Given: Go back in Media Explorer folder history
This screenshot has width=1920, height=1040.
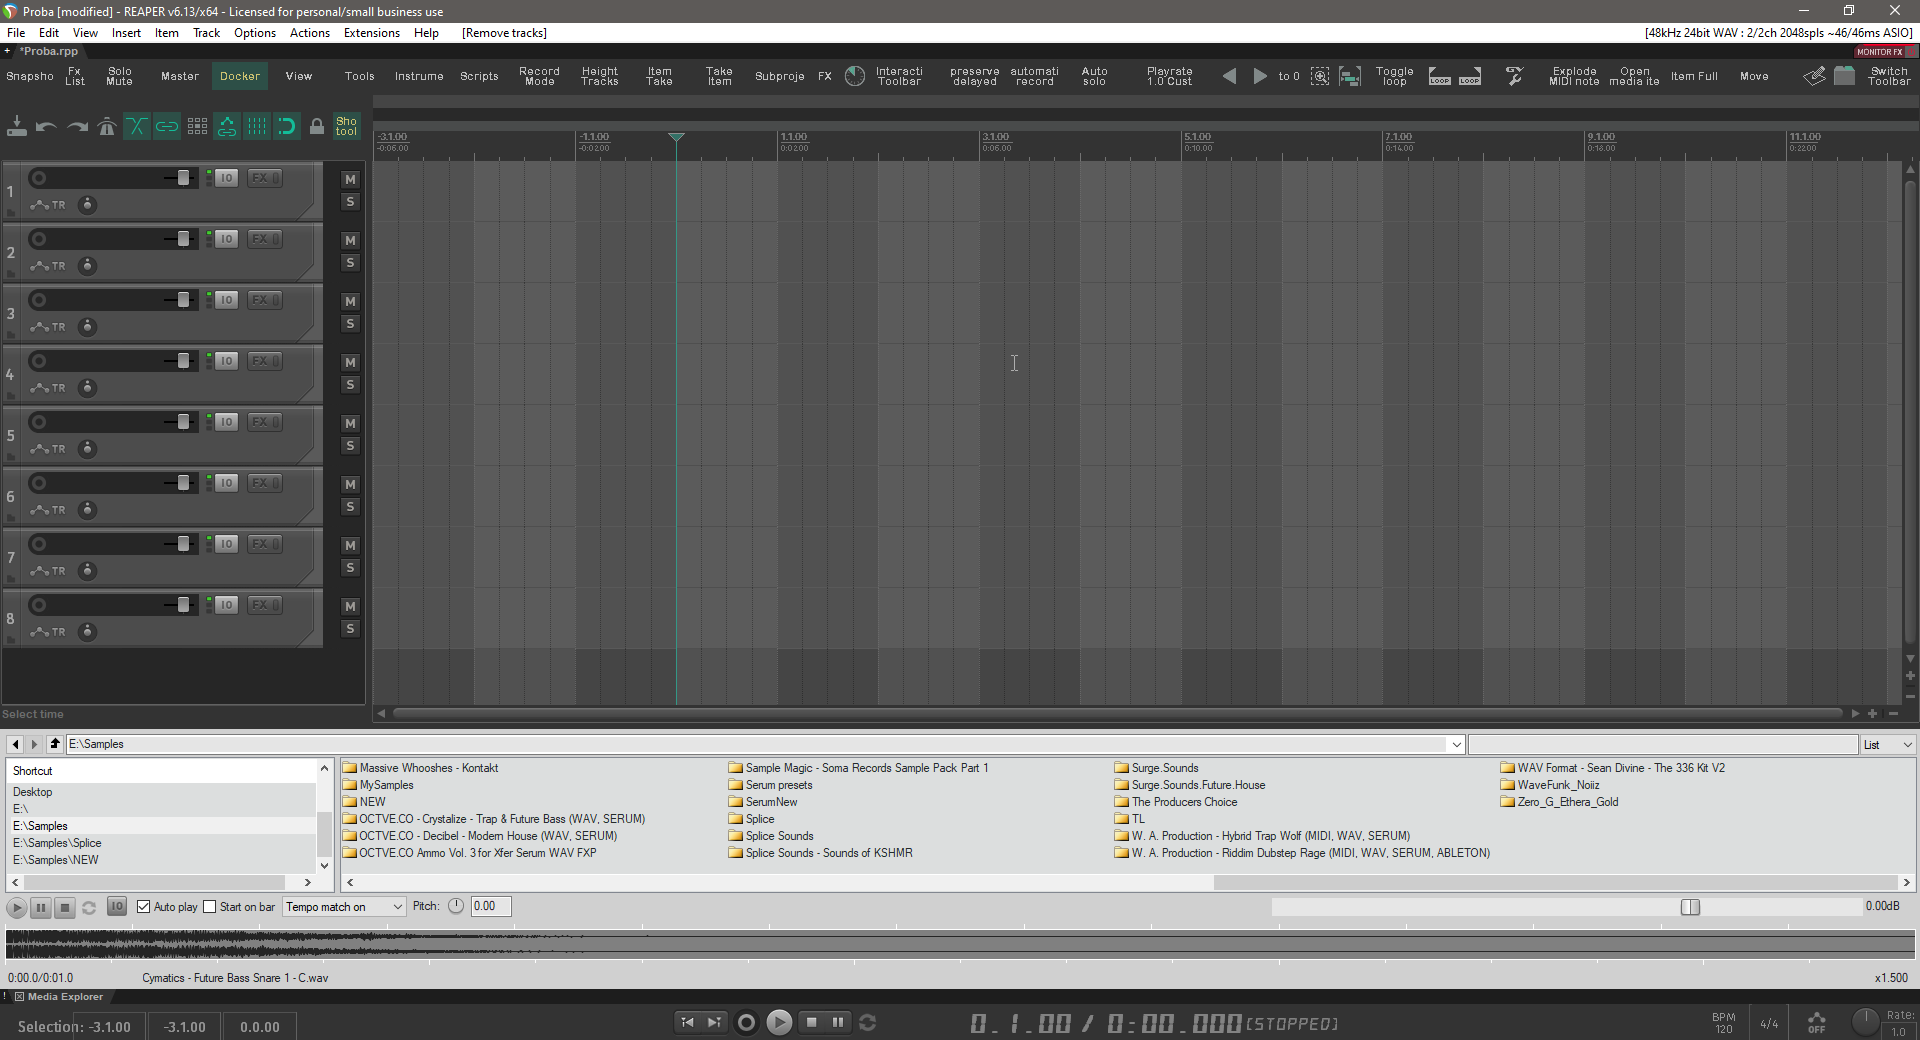Looking at the screenshot, I should pyautogui.click(x=15, y=744).
